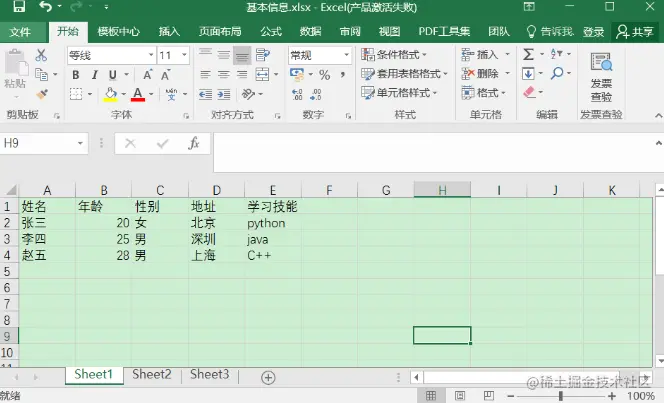Open the font size dropdown
This screenshot has width=664, height=403.
point(184,55)
